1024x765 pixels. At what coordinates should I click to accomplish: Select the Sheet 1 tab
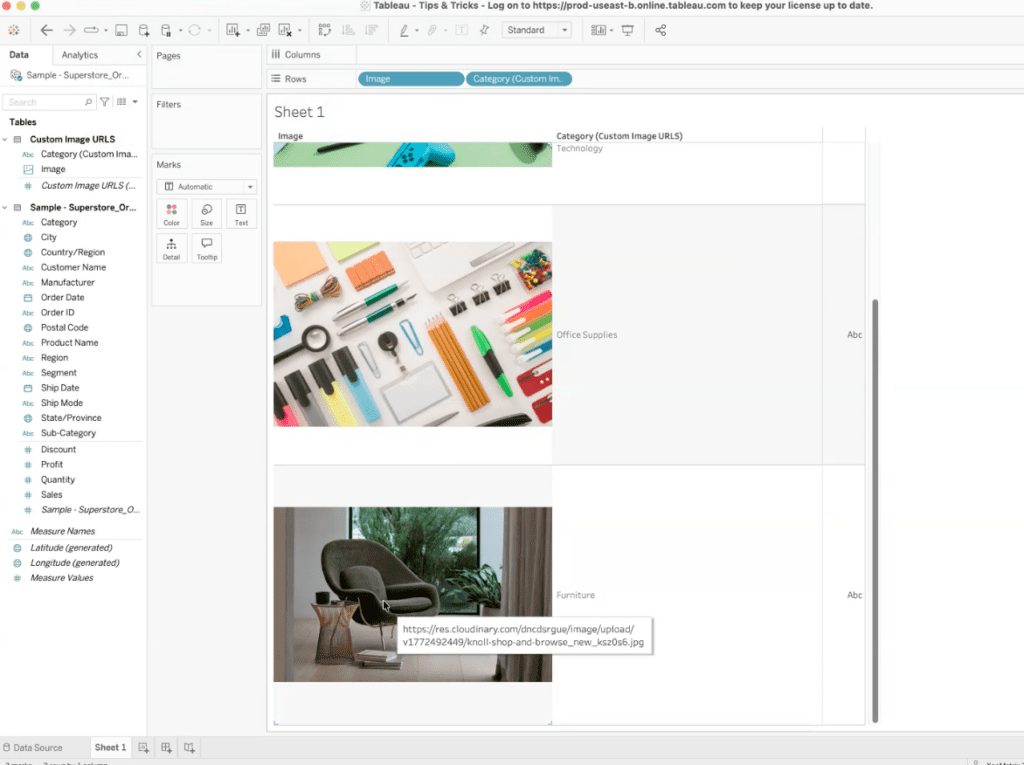click(x=110, y=747)
